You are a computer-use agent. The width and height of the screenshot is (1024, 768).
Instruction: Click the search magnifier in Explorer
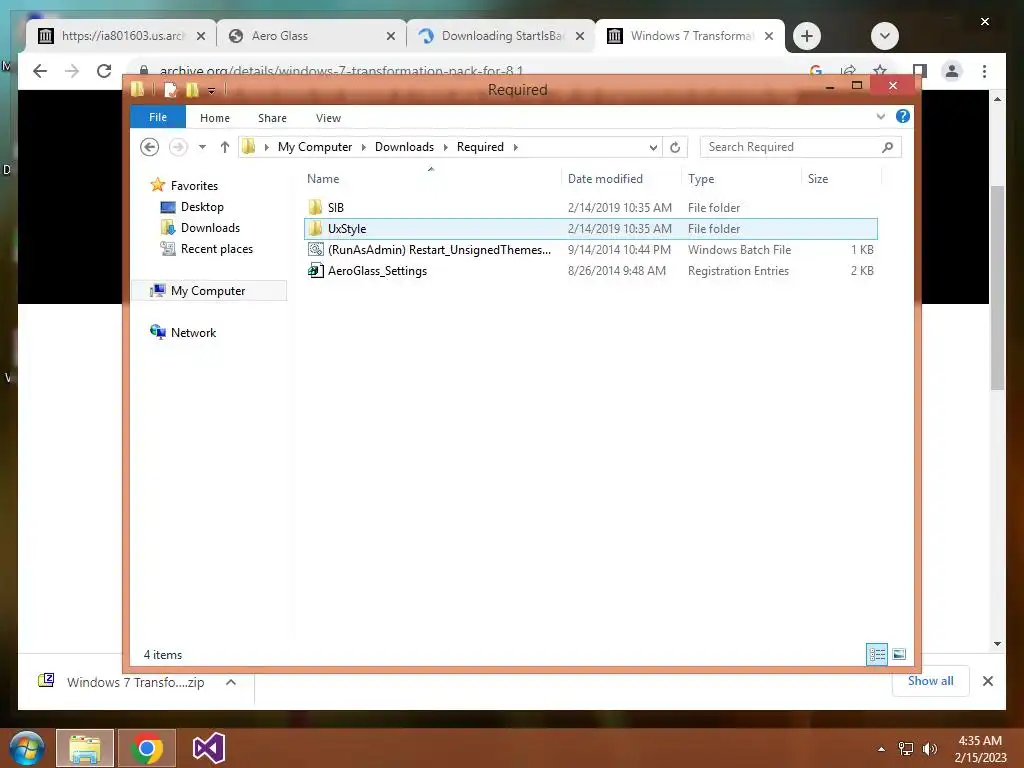(888, 147)
